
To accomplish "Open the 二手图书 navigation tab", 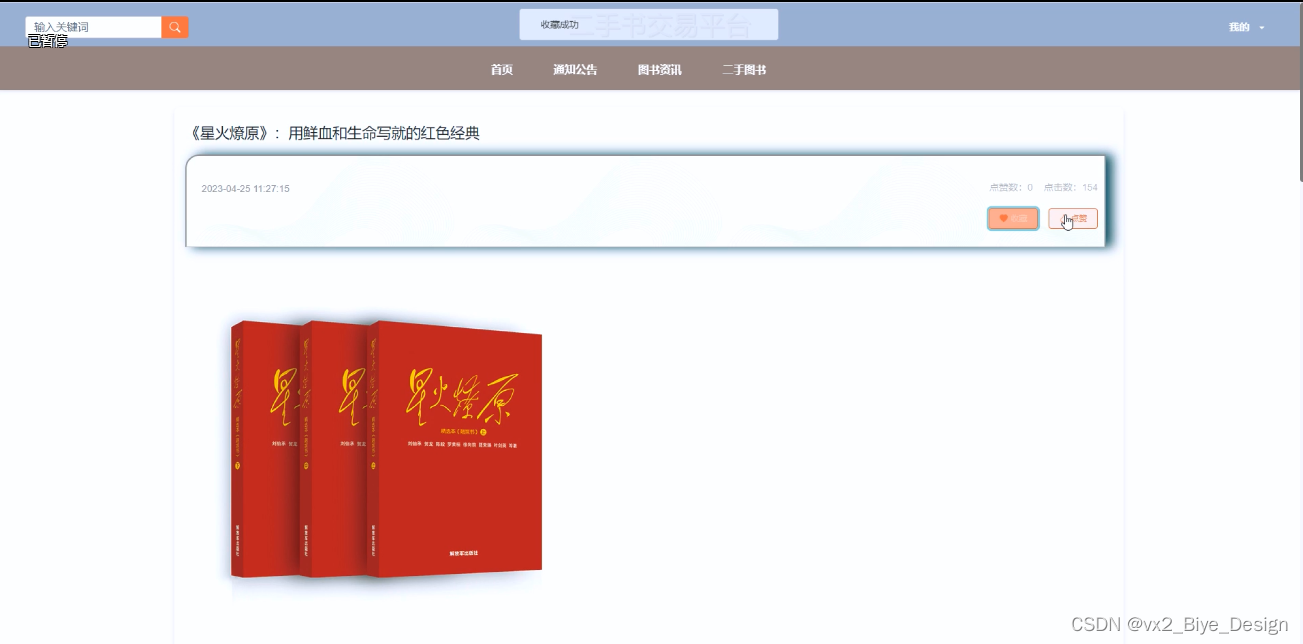I will 745,70.
